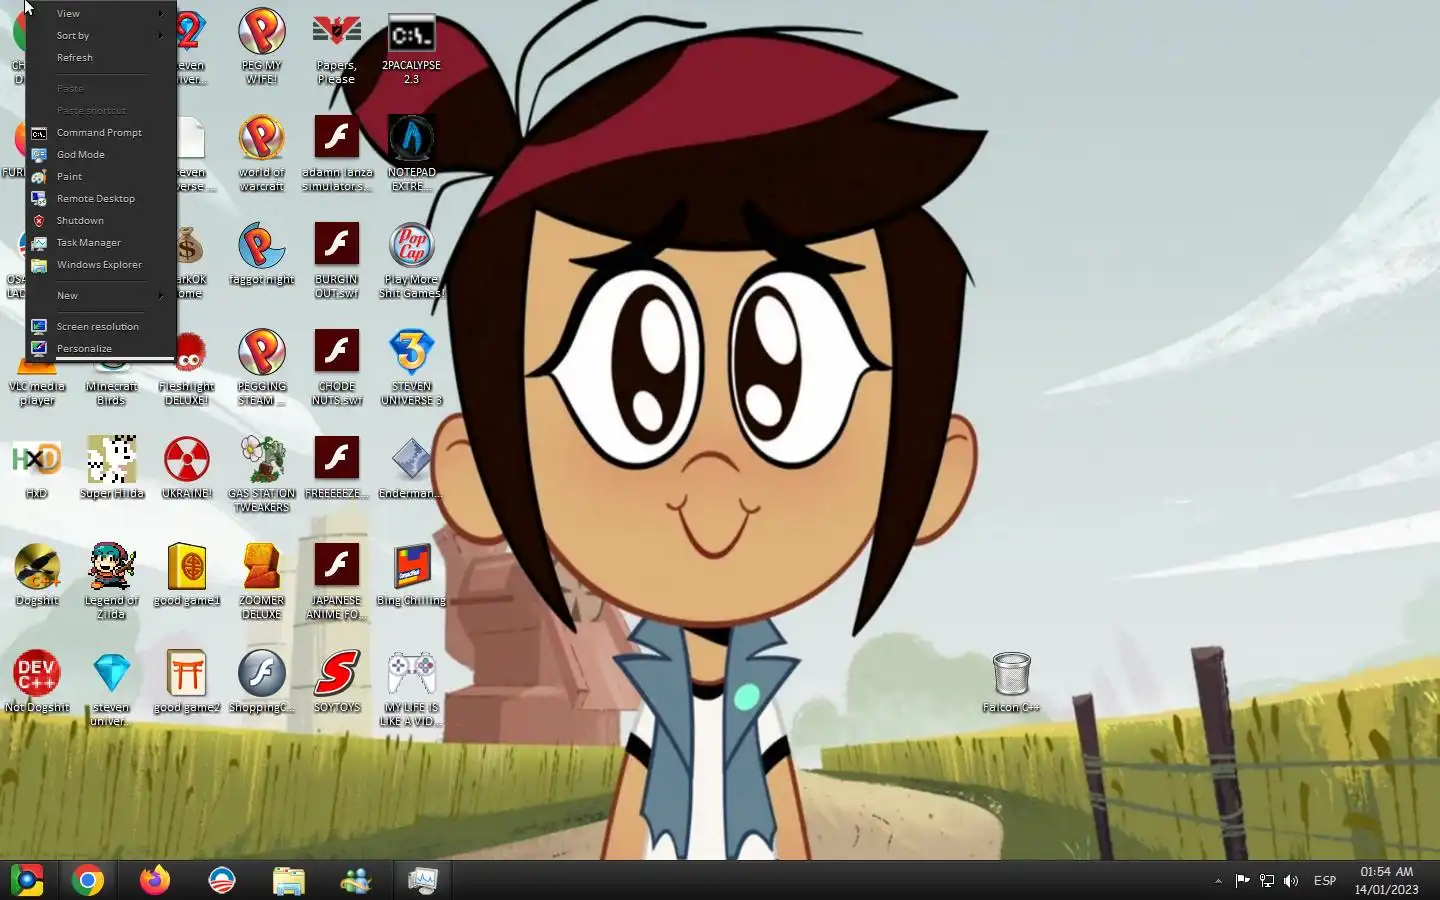The width and height of the screenshot is (1440, 900).
Task: Expand the Sort by submenu
Action: [x=100, y=35]
